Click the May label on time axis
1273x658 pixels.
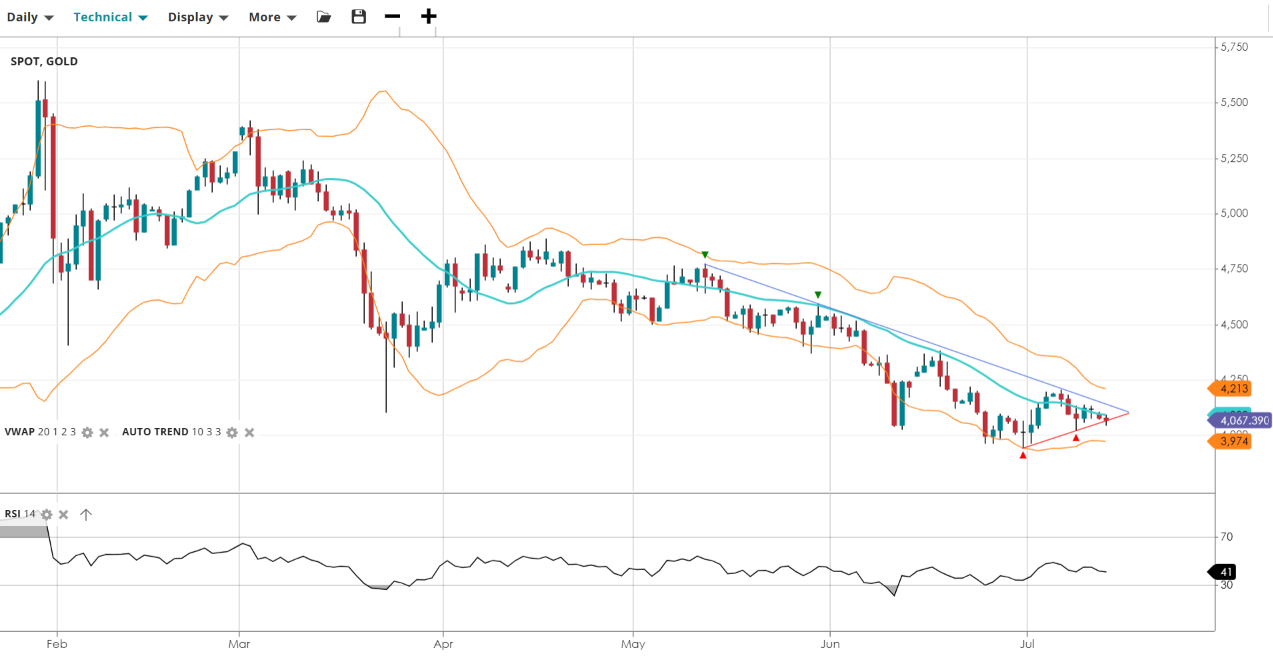pos(632,646)
